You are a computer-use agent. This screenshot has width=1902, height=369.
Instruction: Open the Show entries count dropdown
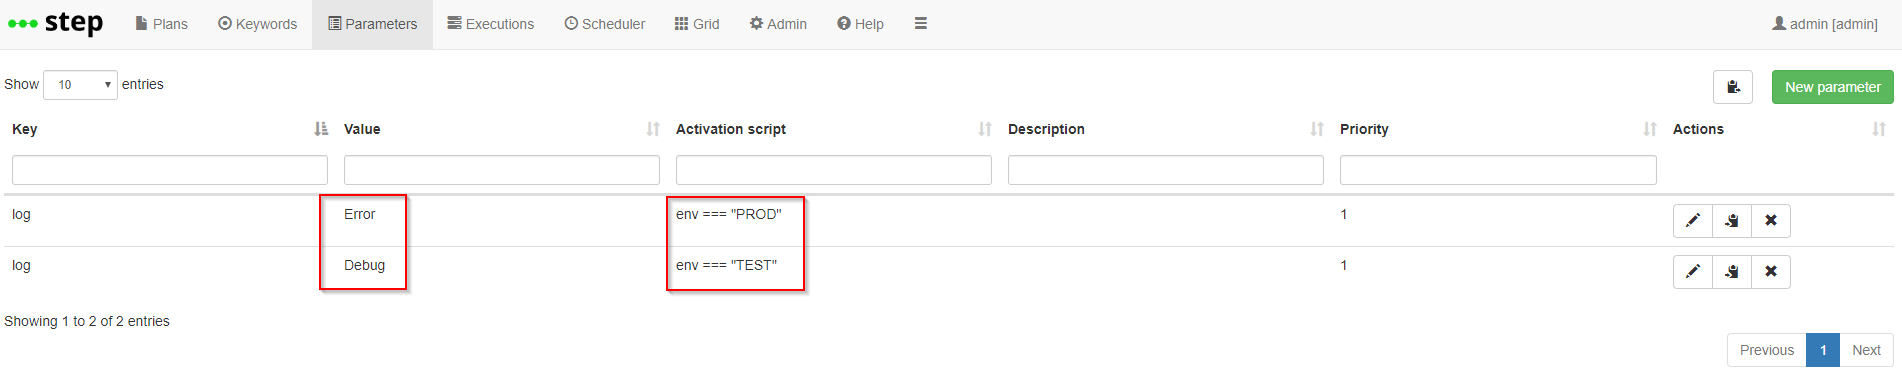point(81,85)
